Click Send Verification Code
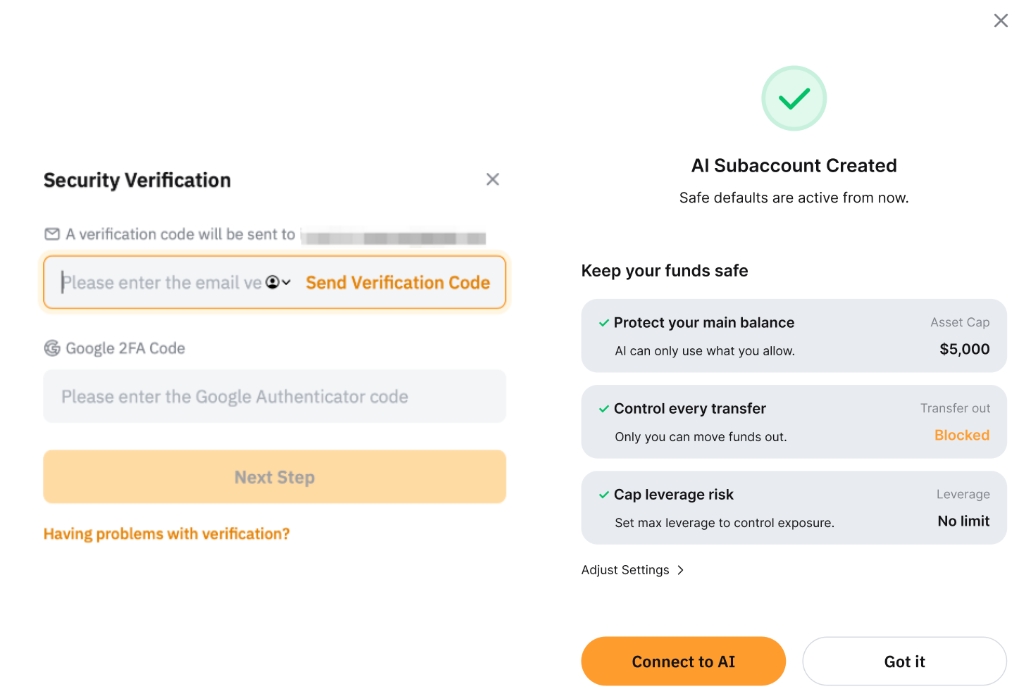 click(x=398, y=283)
